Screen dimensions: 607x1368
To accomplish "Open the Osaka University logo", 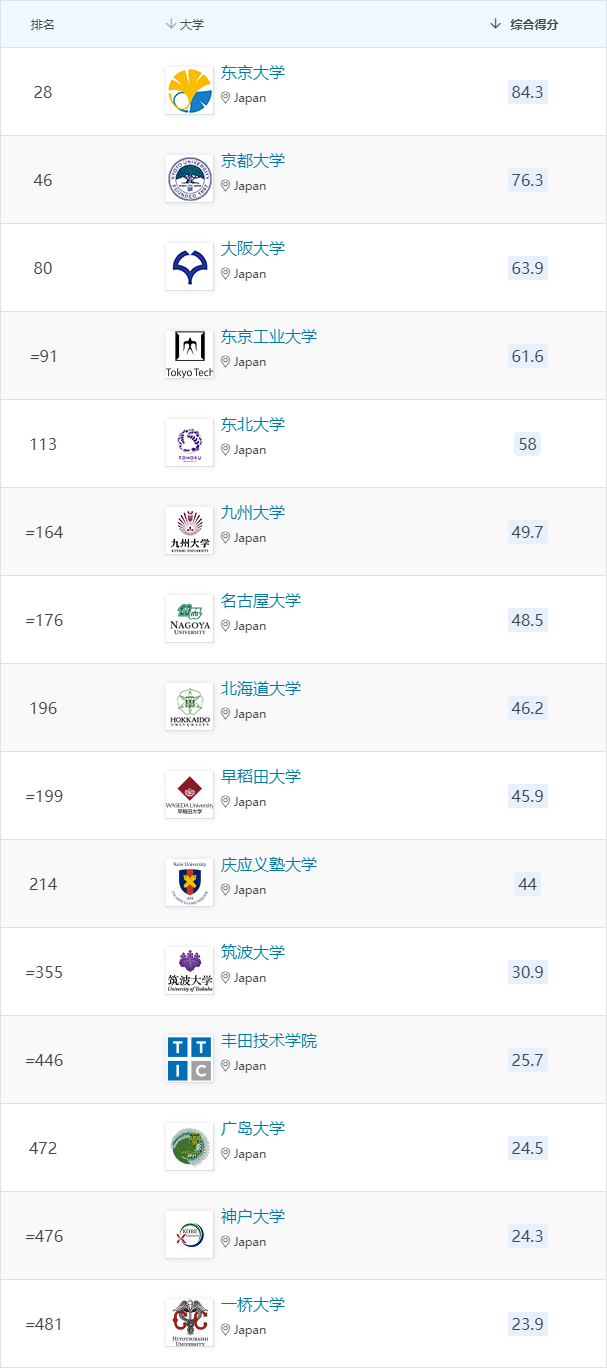I will (189, 267).
